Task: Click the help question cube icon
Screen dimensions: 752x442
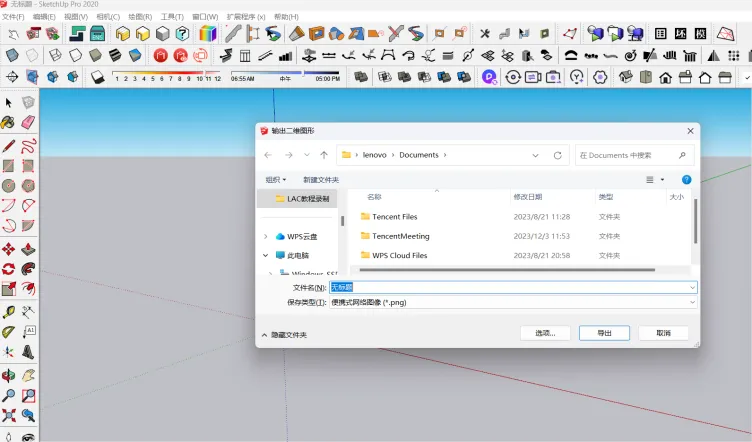Action: pos(182,34)
